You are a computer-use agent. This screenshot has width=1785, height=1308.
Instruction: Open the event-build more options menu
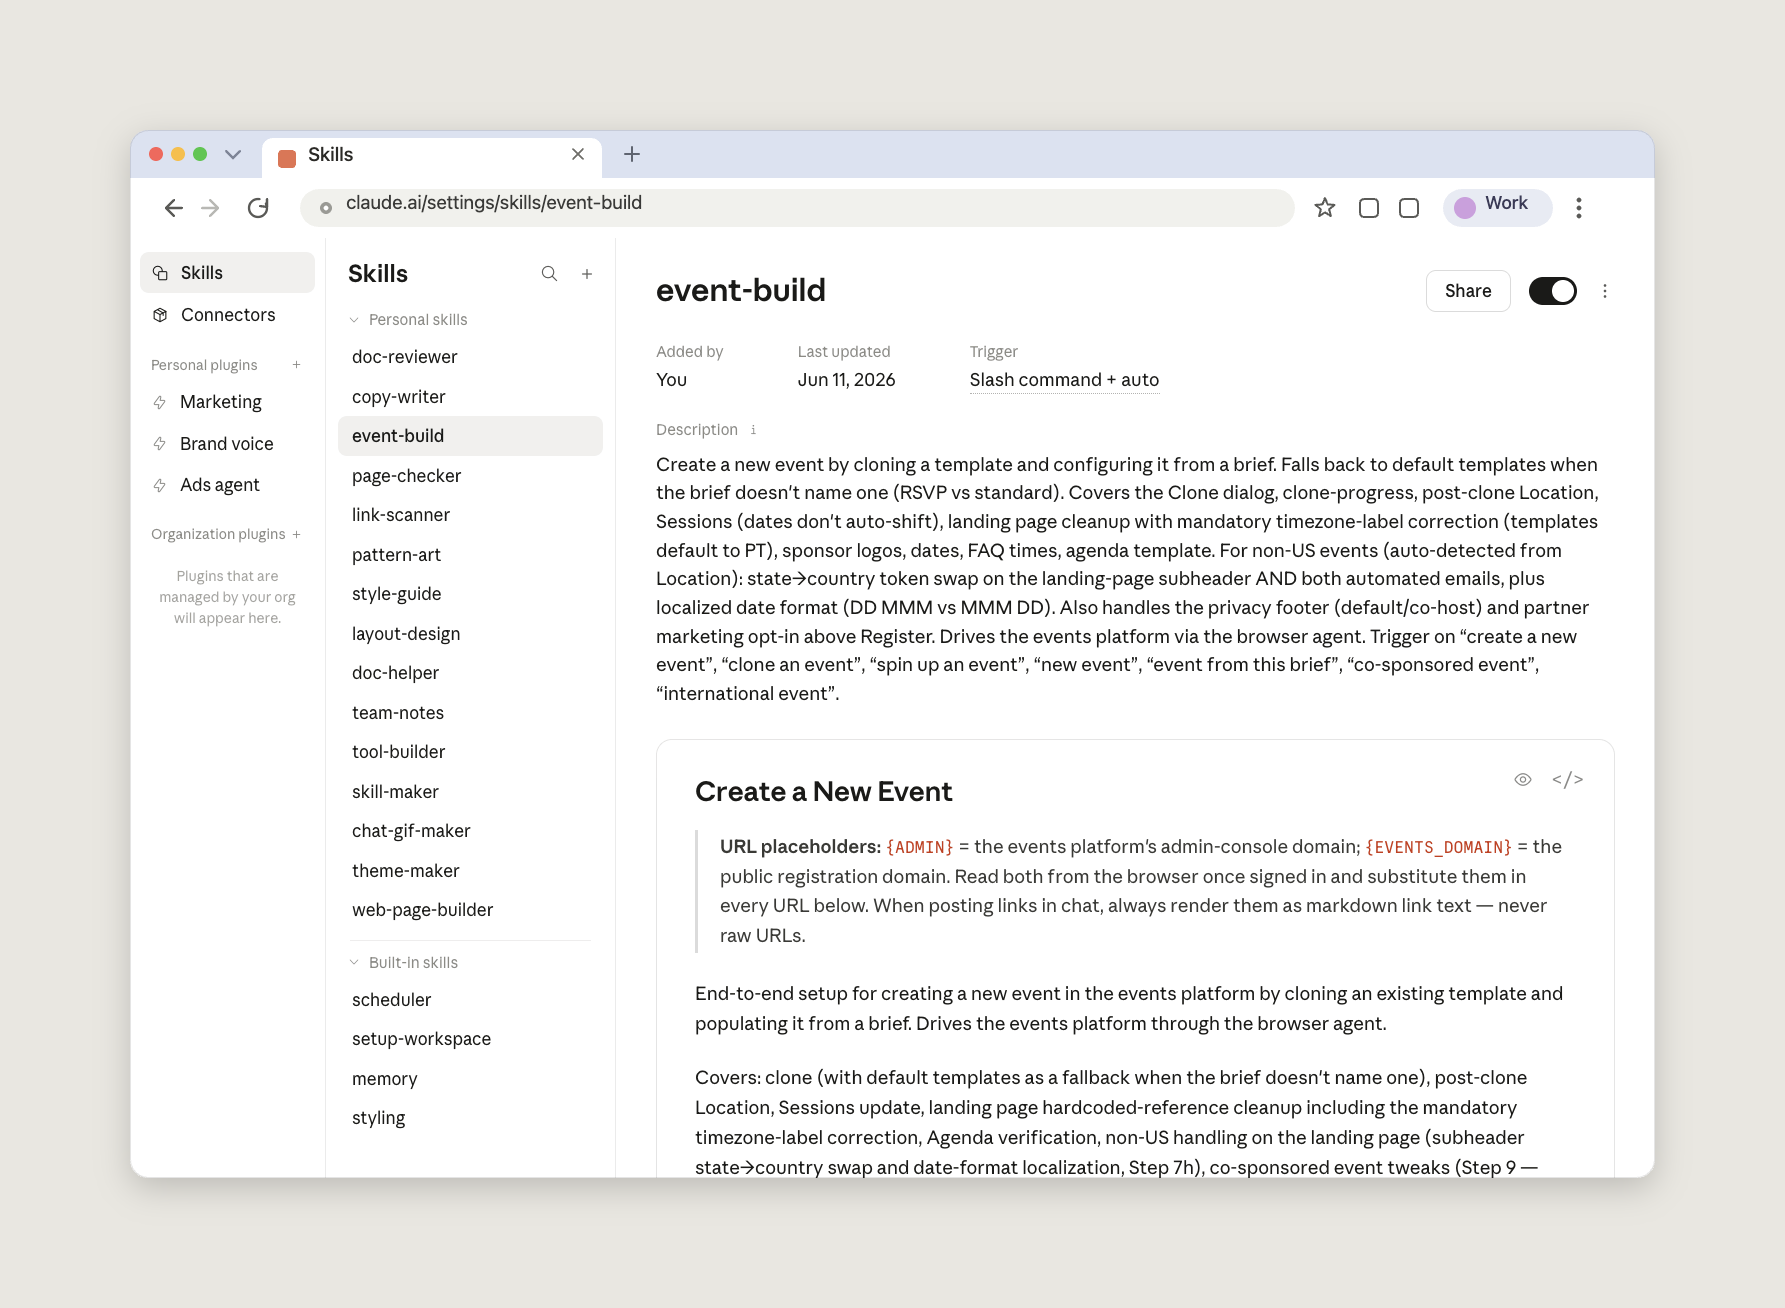1605,291
